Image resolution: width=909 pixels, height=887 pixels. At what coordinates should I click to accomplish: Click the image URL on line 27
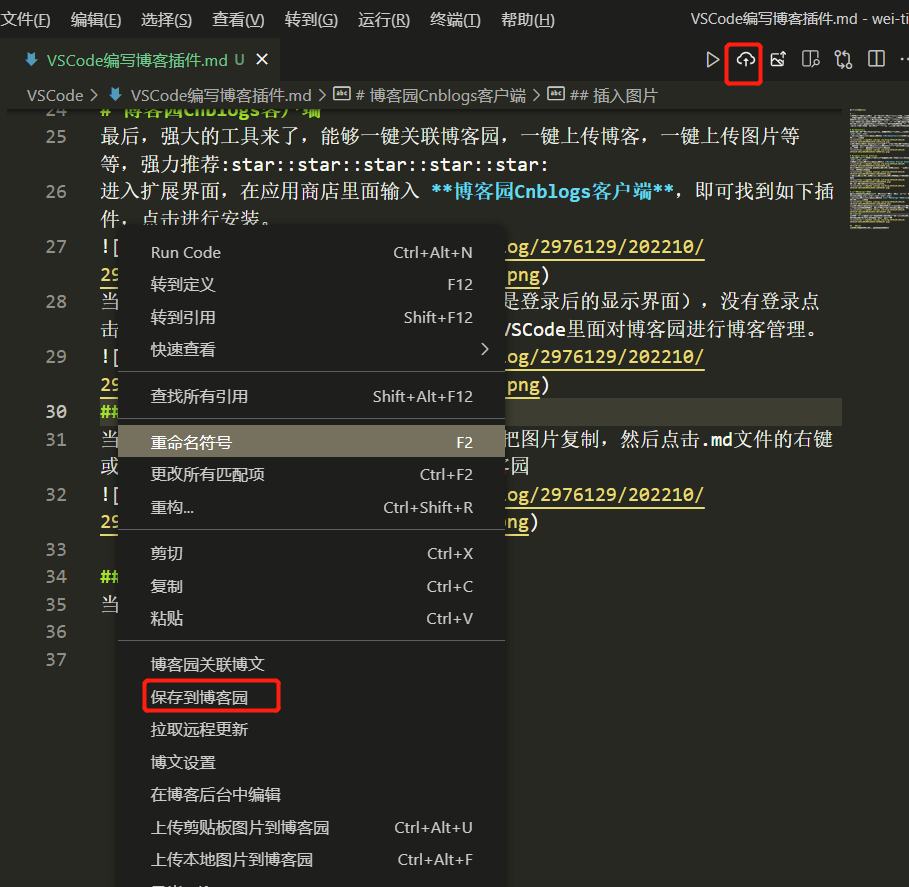(605, 248)
